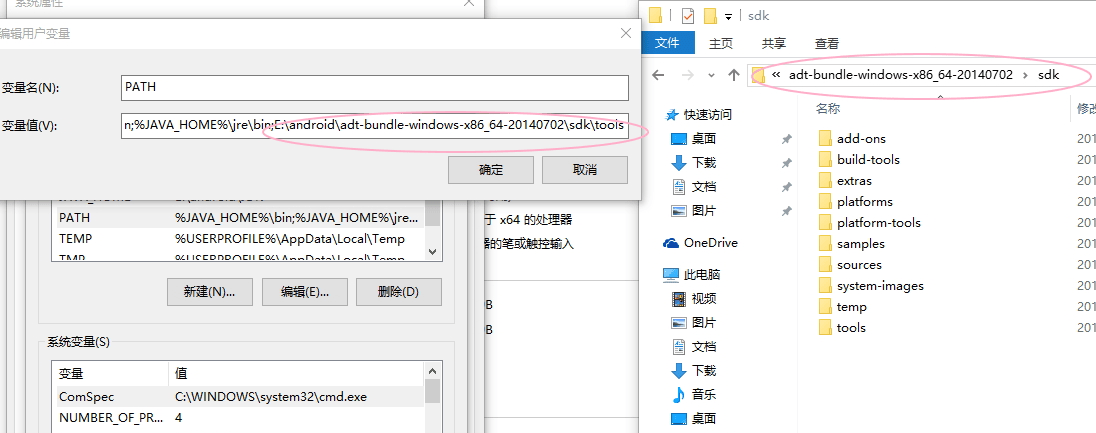Open 音乐 music folder in sidebar

[703, 394]
